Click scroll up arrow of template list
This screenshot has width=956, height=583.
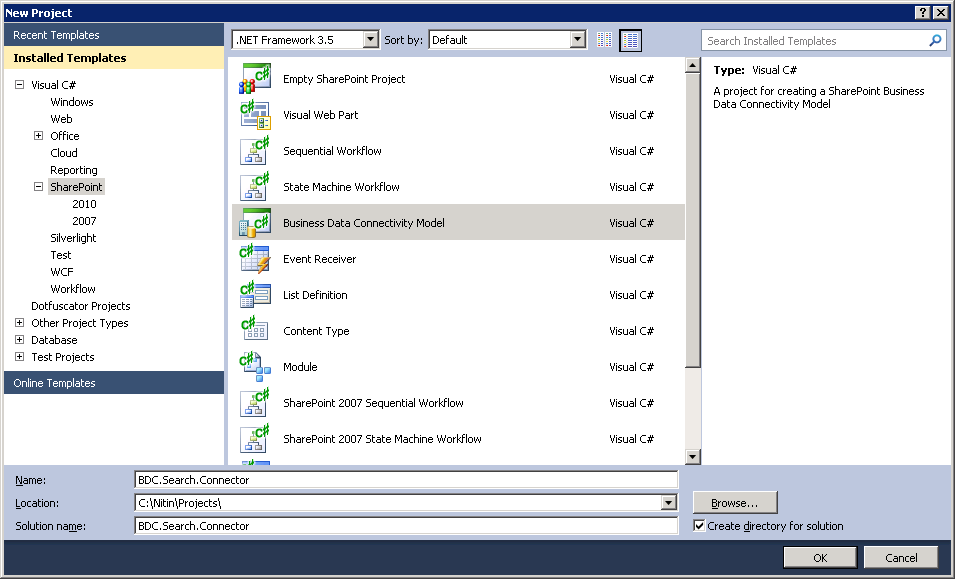tap(692, 65)
